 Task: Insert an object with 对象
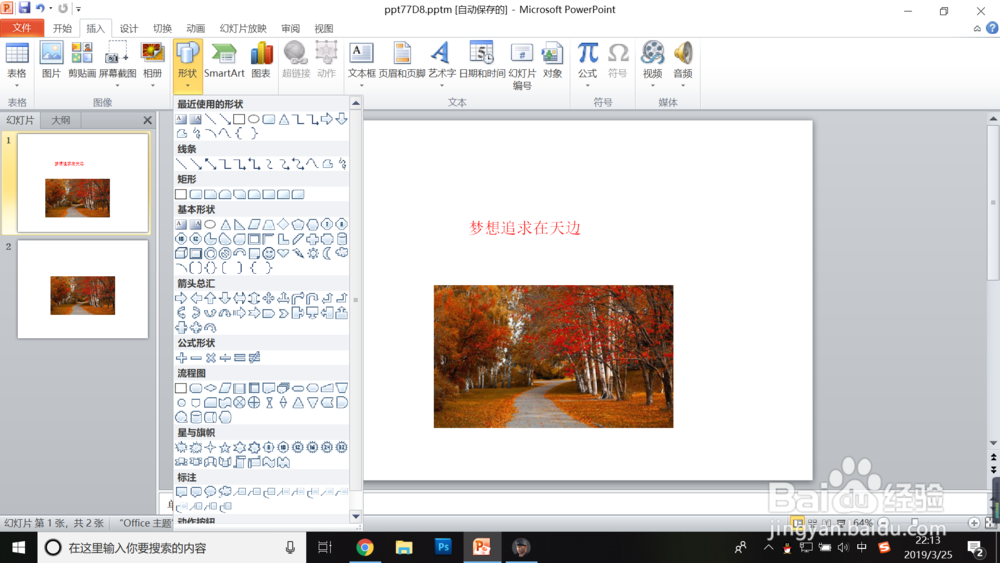coord(552,60)
